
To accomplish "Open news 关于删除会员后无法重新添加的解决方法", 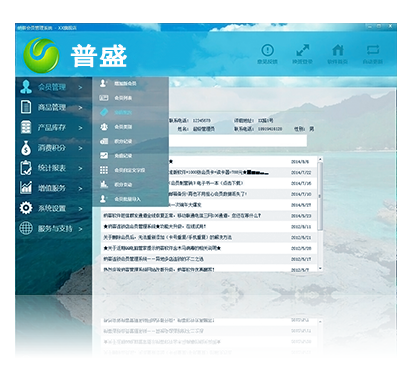I will (167, 237).
